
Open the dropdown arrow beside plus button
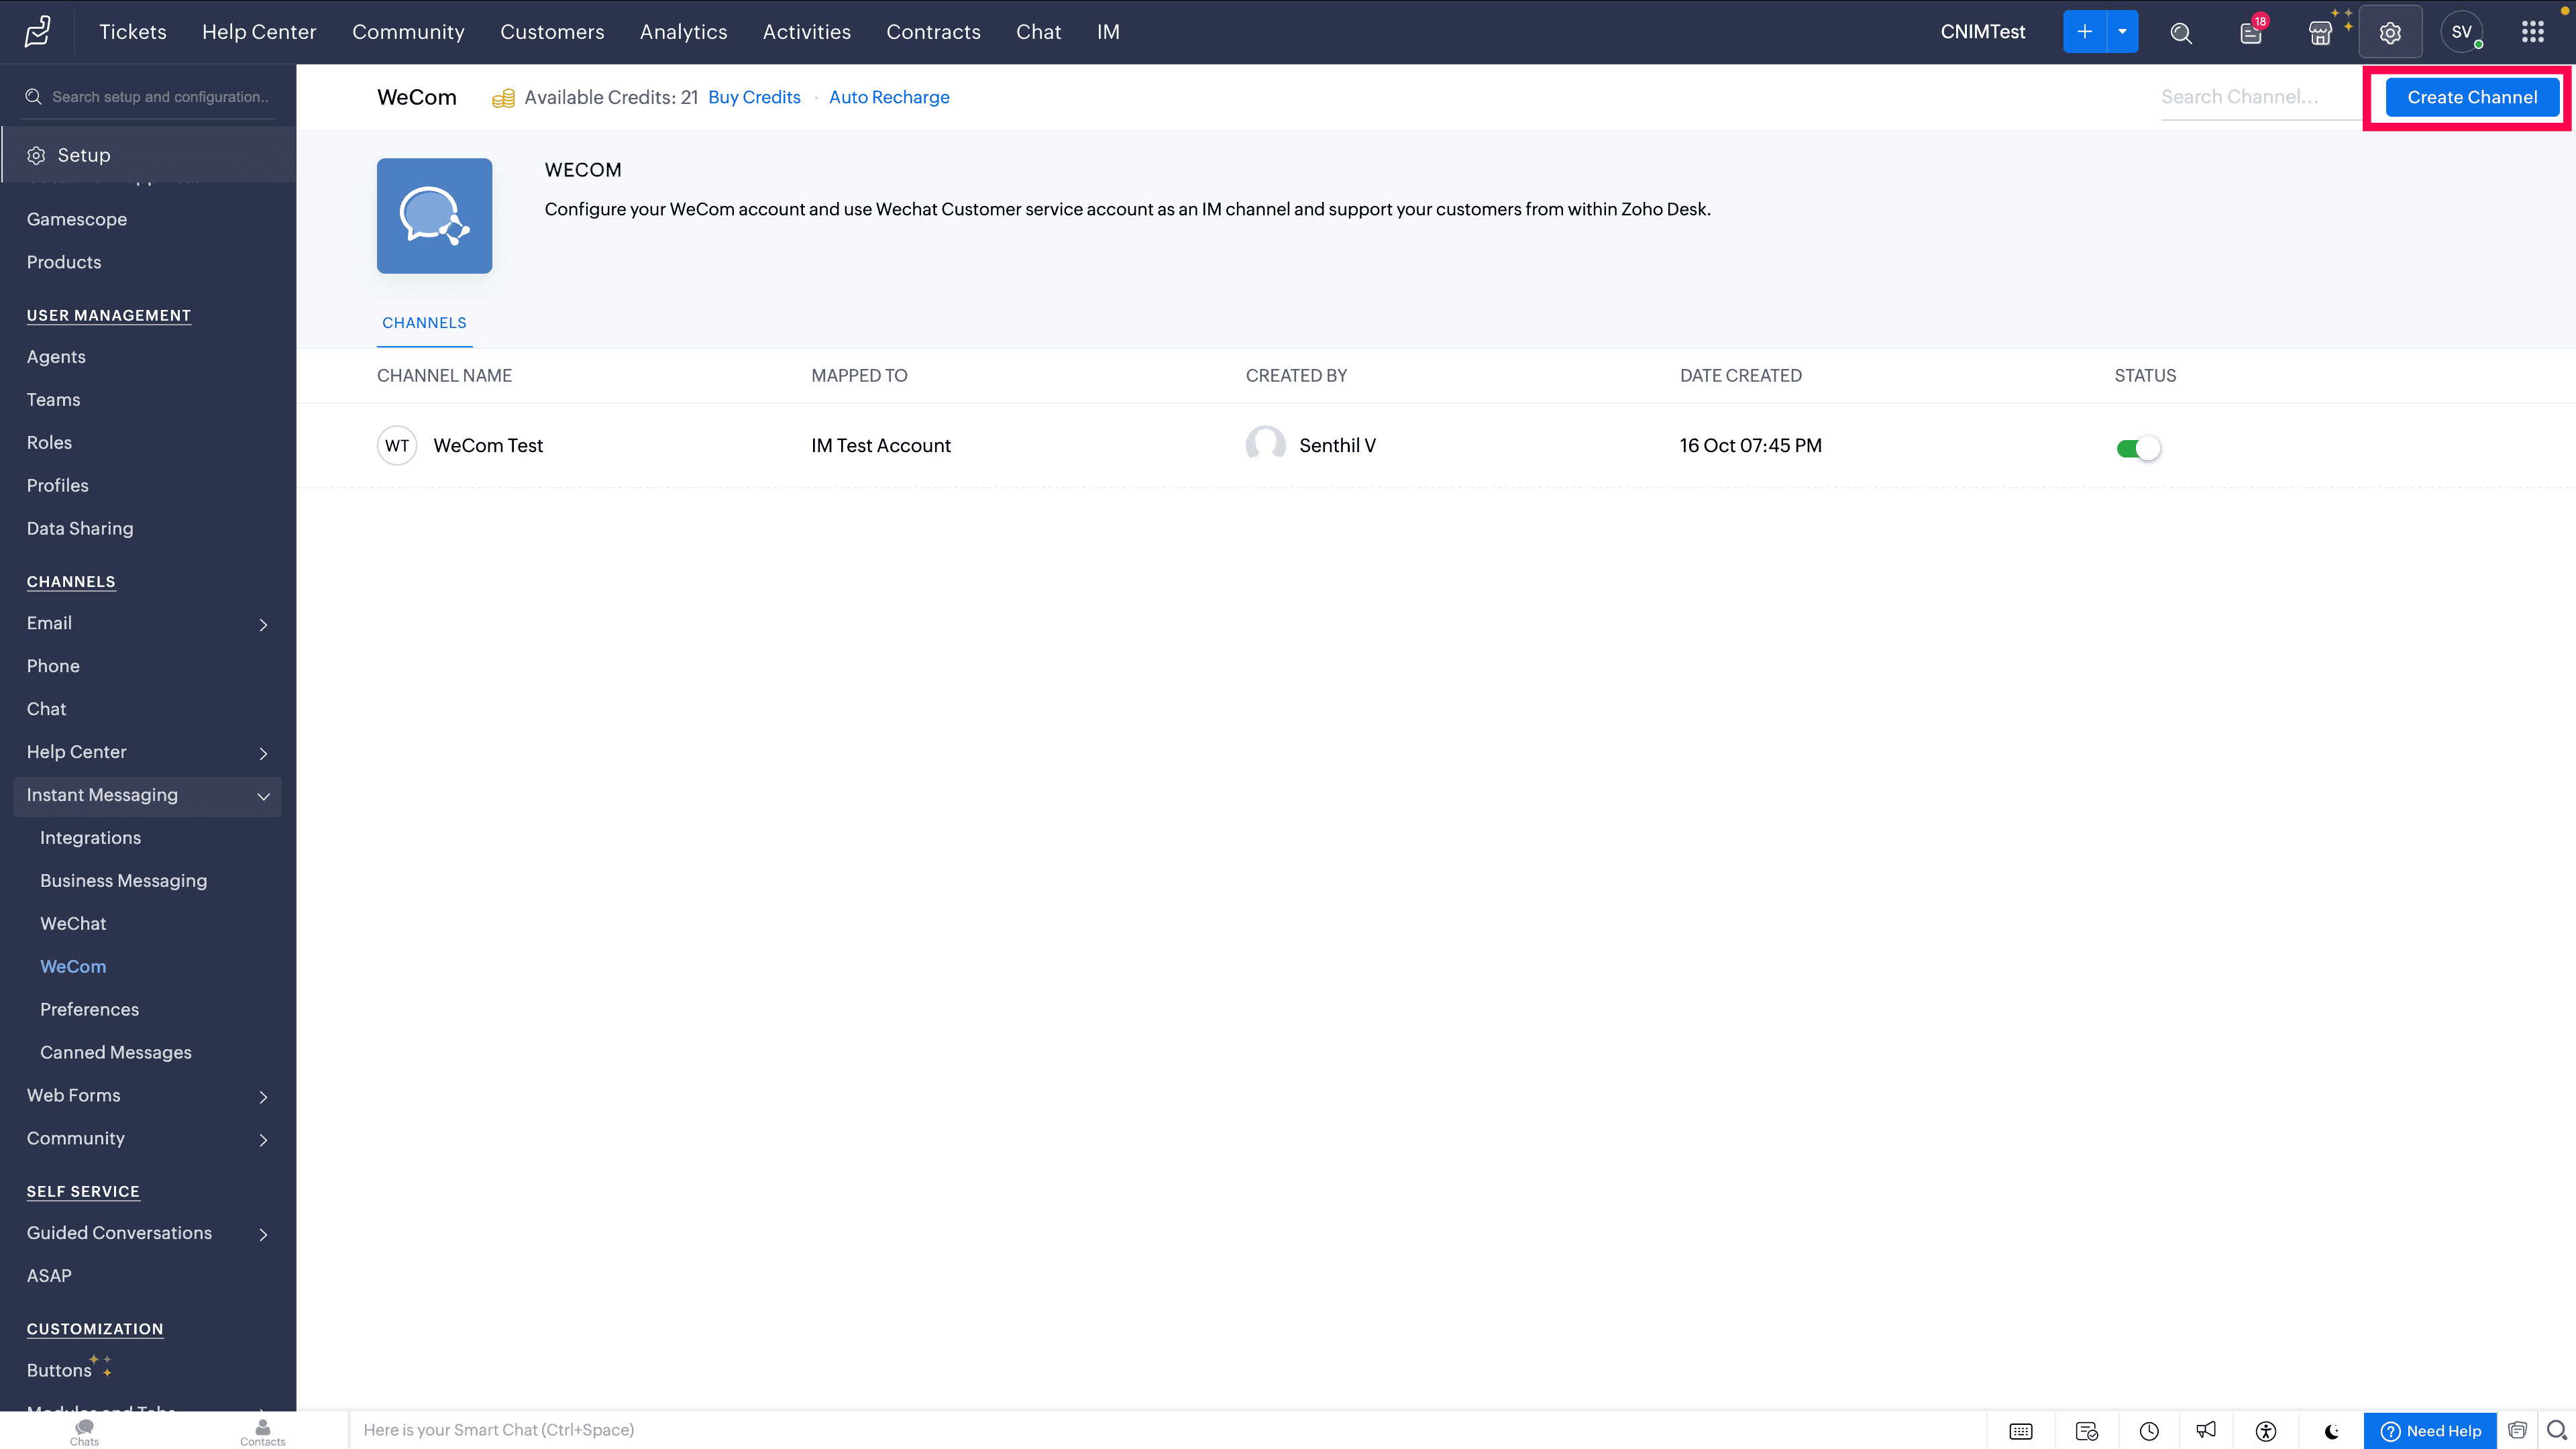click(x=2122, y=32)
